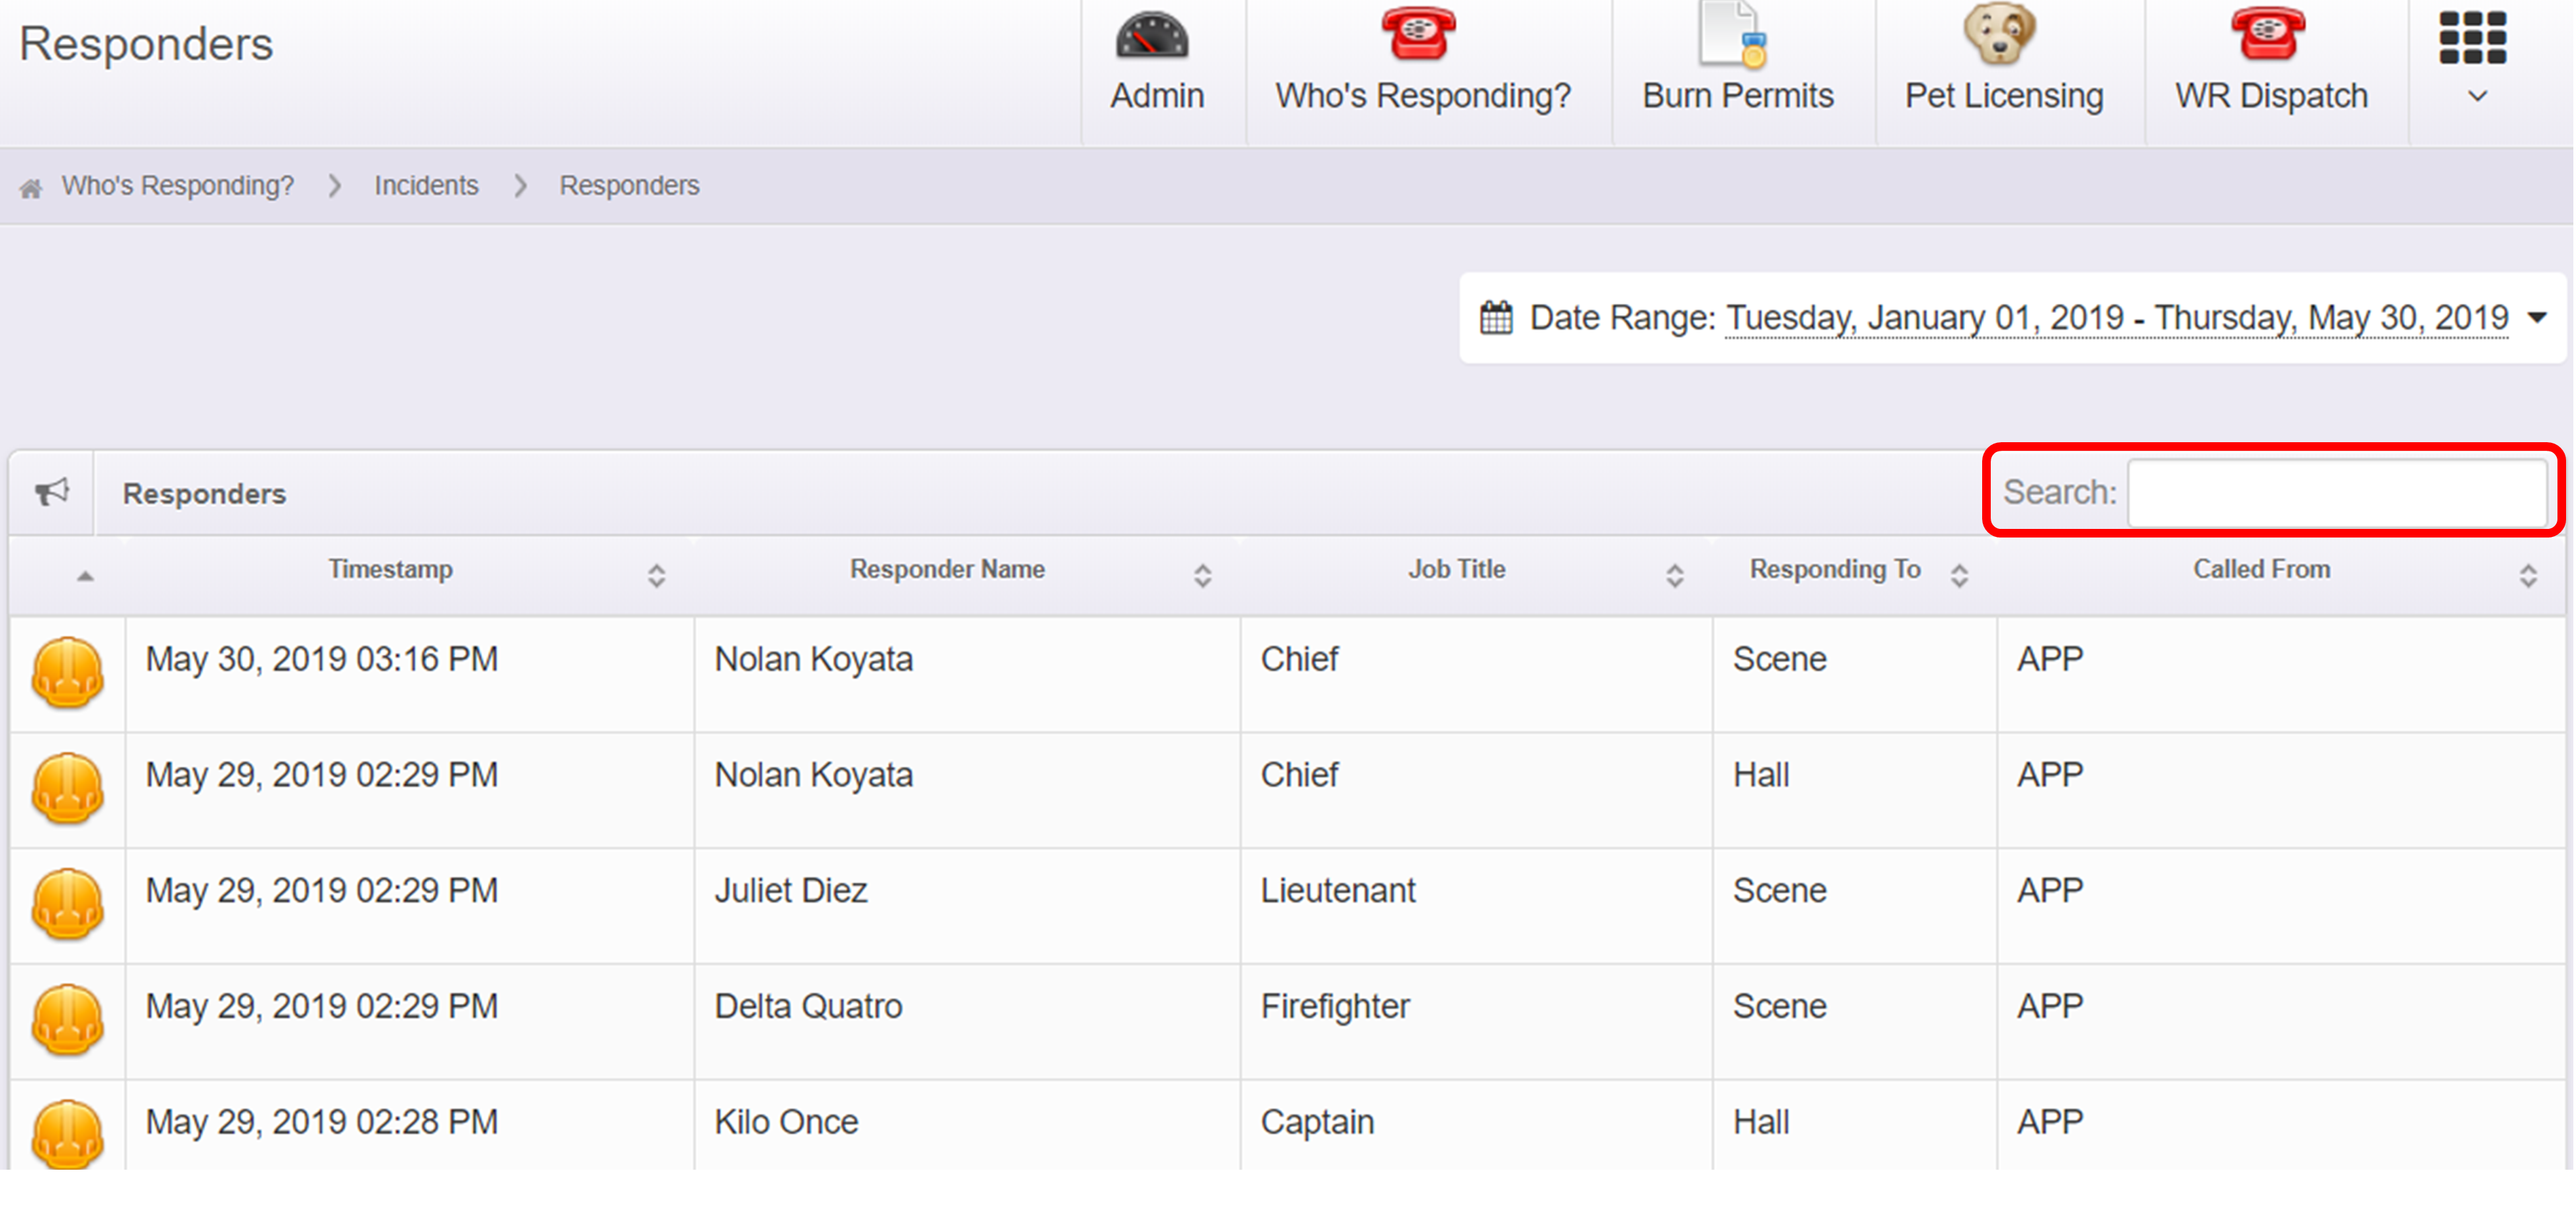Open the Date Range dropdown arrow
Screen dimensions: 2576x1222
(2537, 318)
